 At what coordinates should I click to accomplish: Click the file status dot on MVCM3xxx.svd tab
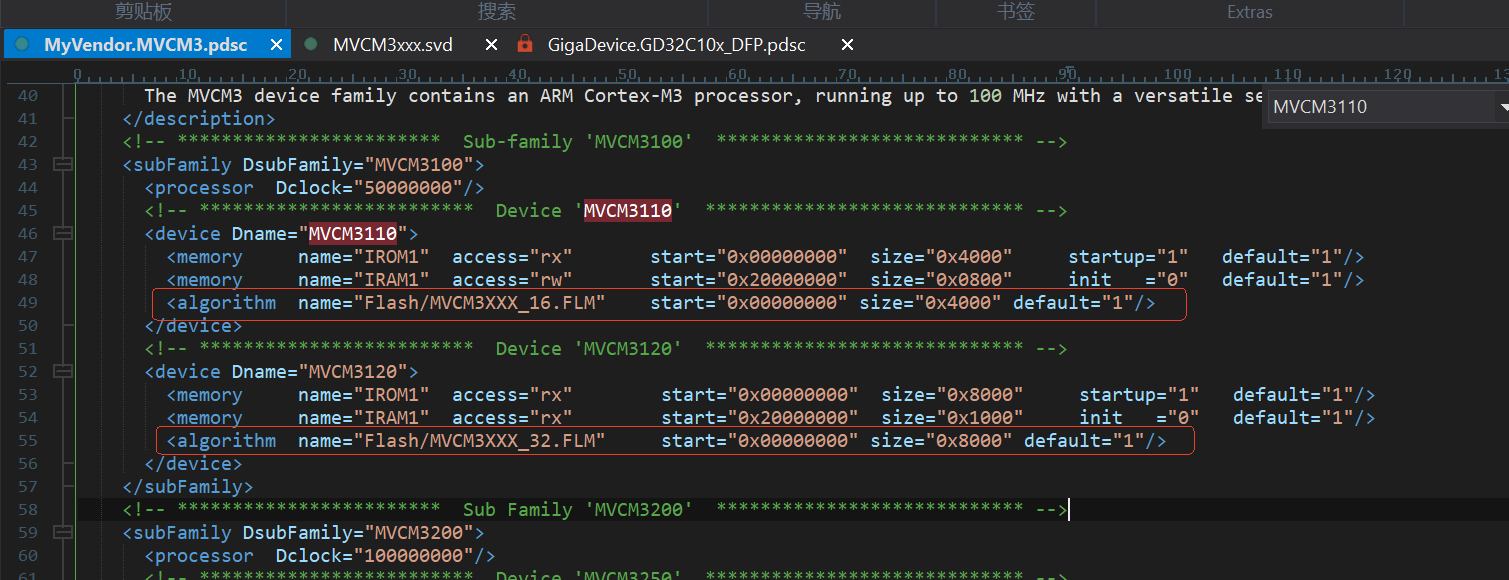pyautogui.click(x=311, y=45)
